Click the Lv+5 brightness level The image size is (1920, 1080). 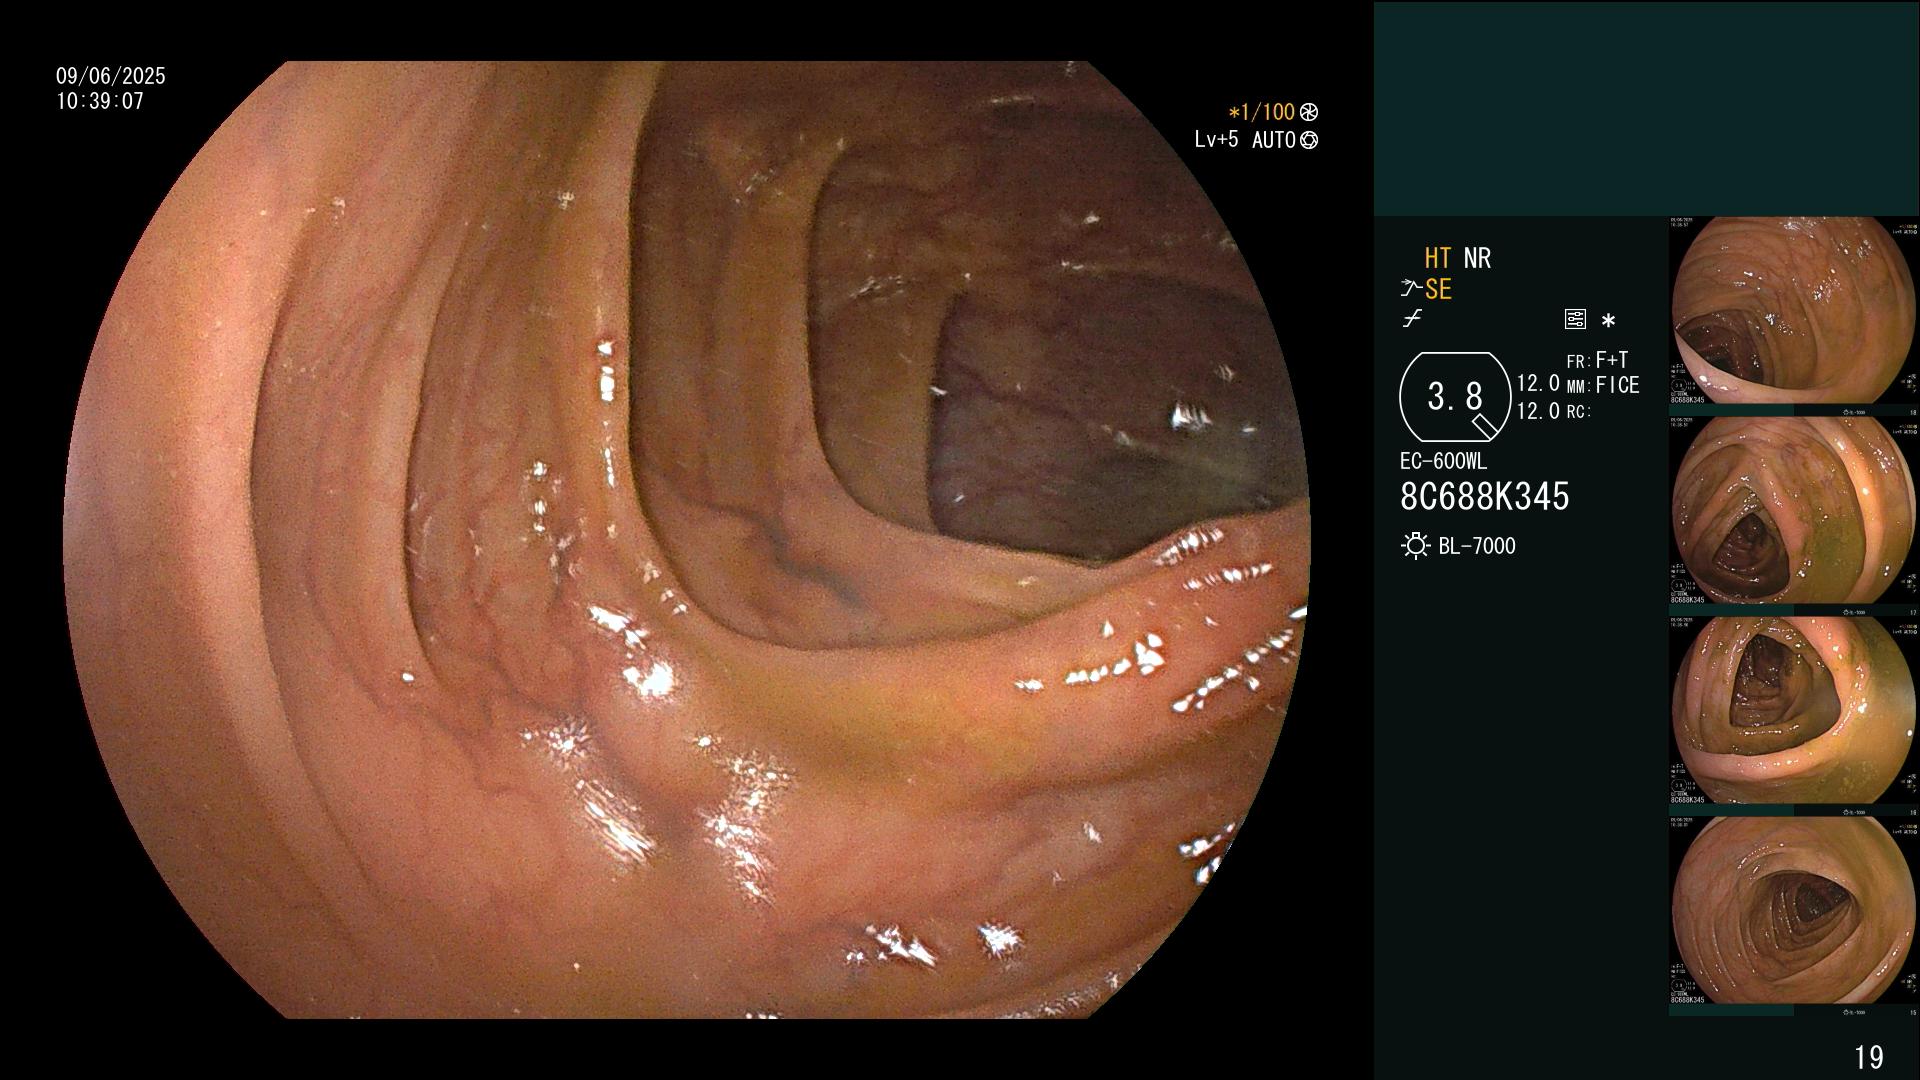pos(1216,140)
